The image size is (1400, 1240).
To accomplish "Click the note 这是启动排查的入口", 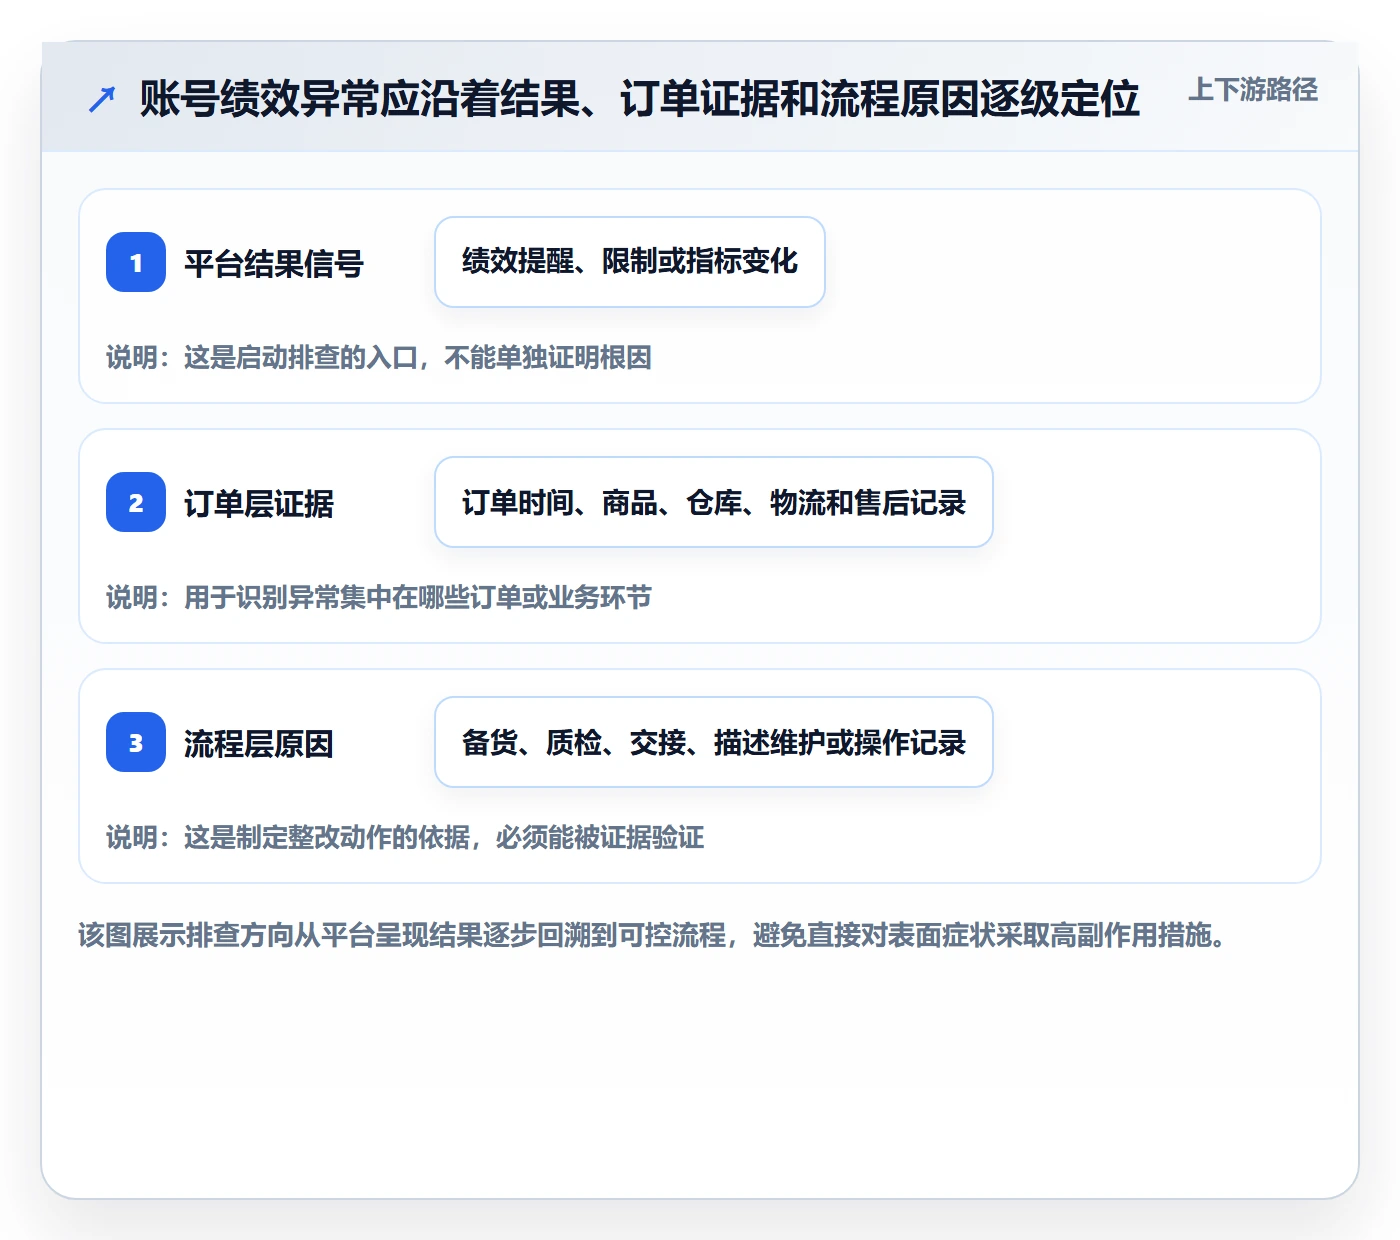I will click(x=379, y=358).
